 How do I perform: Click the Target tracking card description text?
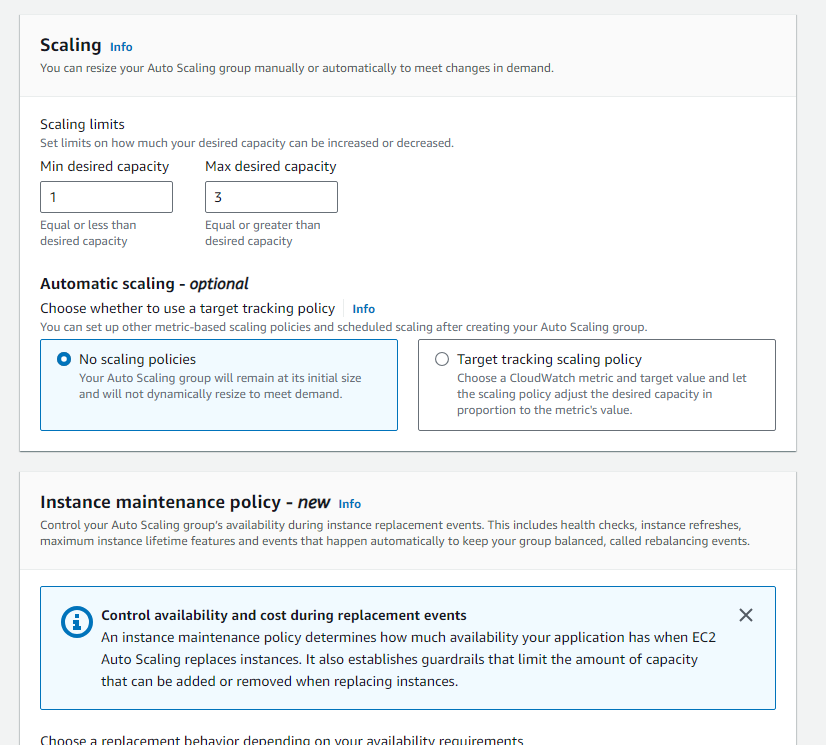601,394
